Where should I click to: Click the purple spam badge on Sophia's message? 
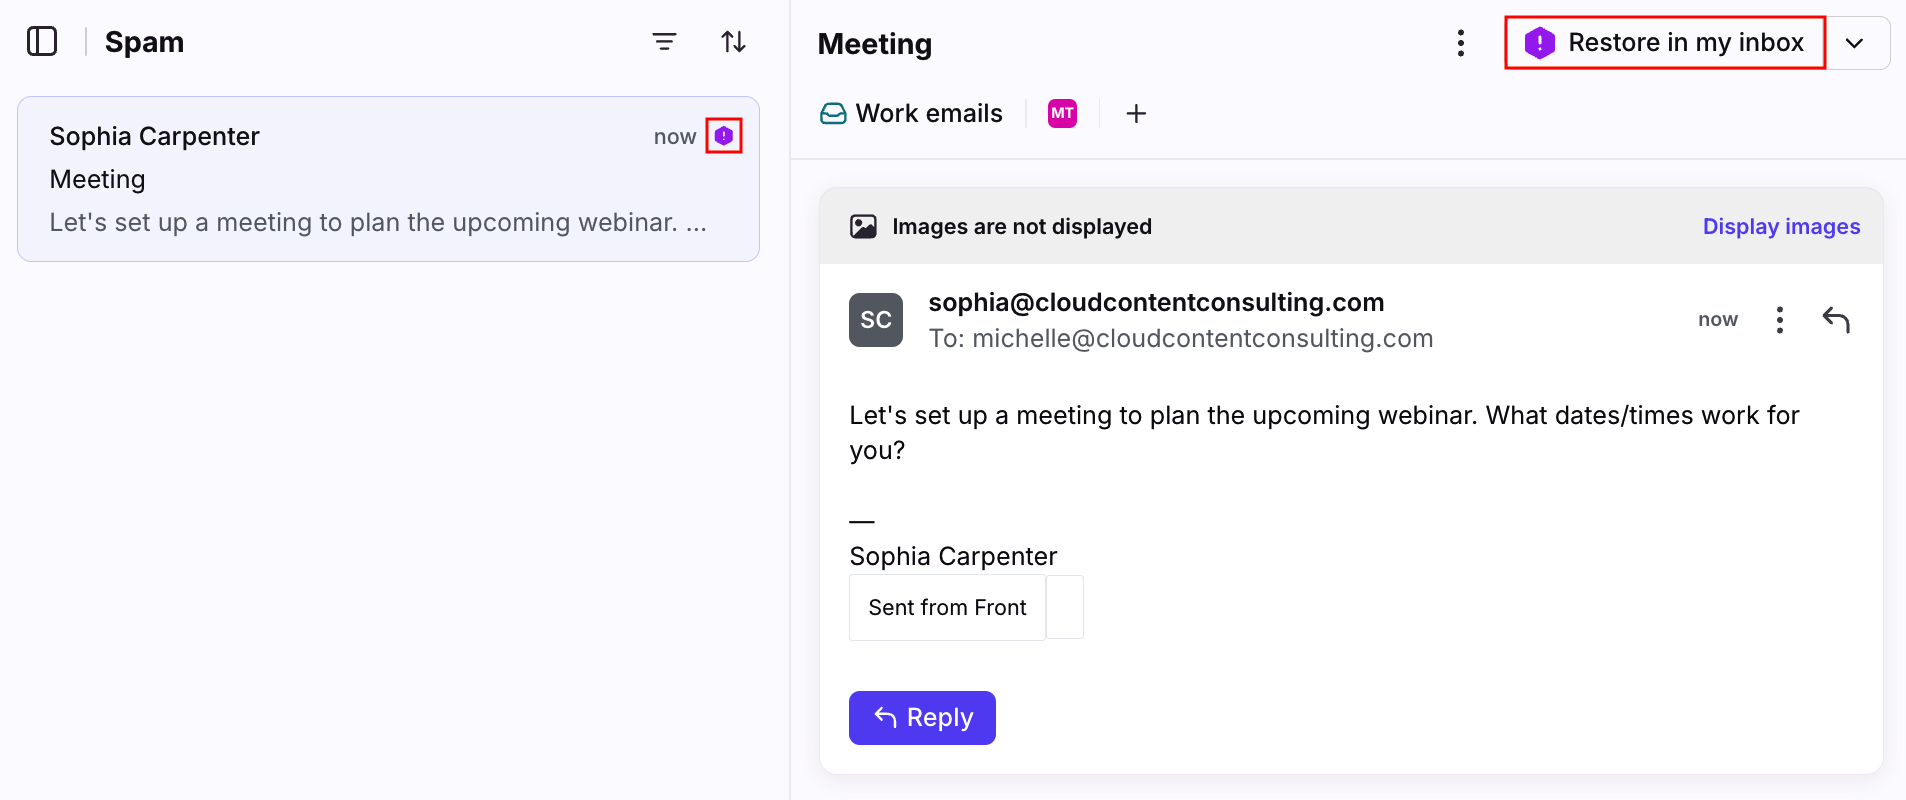tap(724, 136)
